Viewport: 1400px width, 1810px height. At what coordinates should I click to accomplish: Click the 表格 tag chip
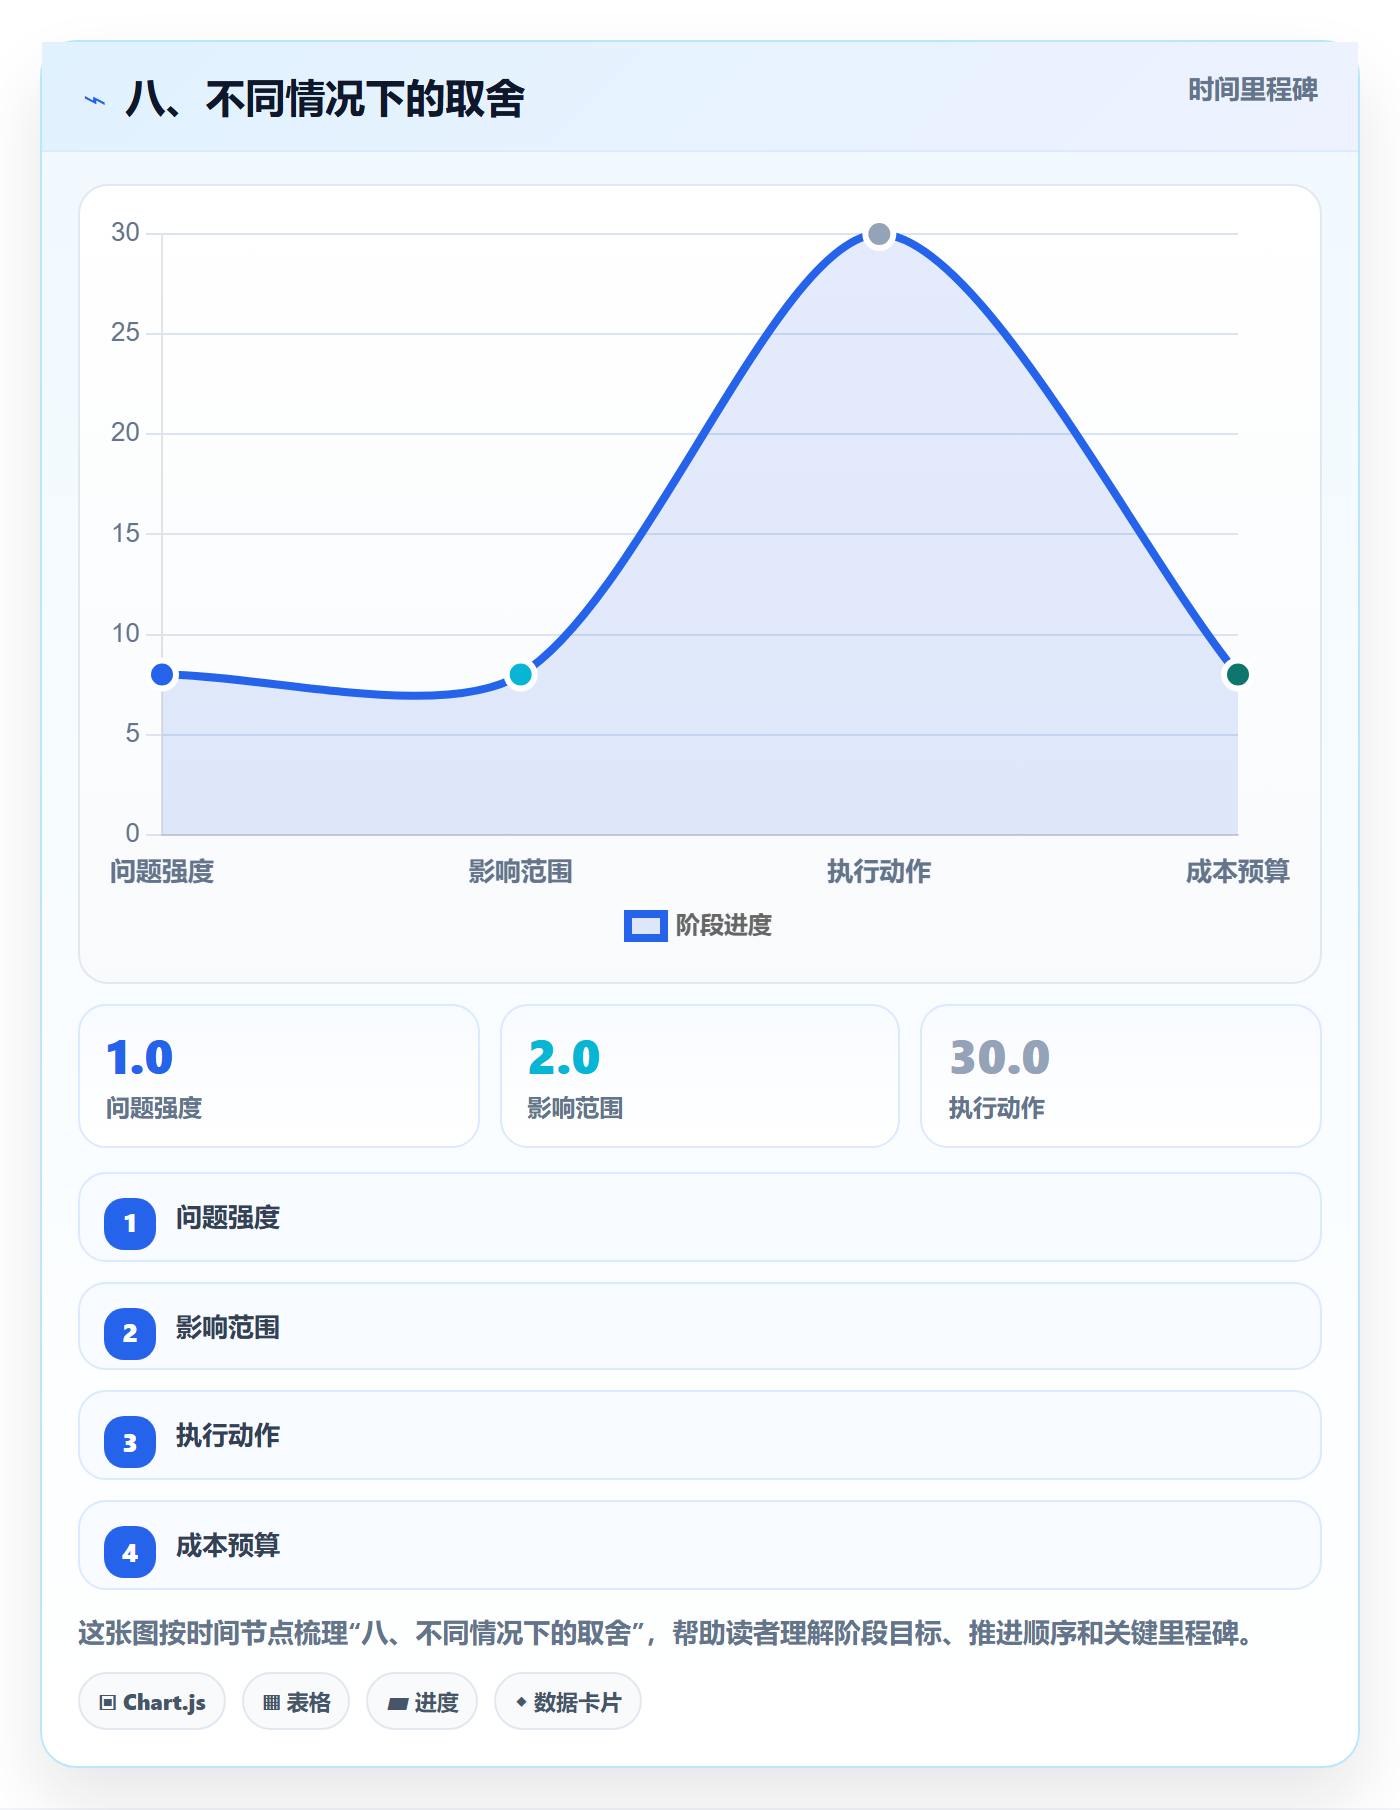pyautogui.click(x=296, y=1702)
